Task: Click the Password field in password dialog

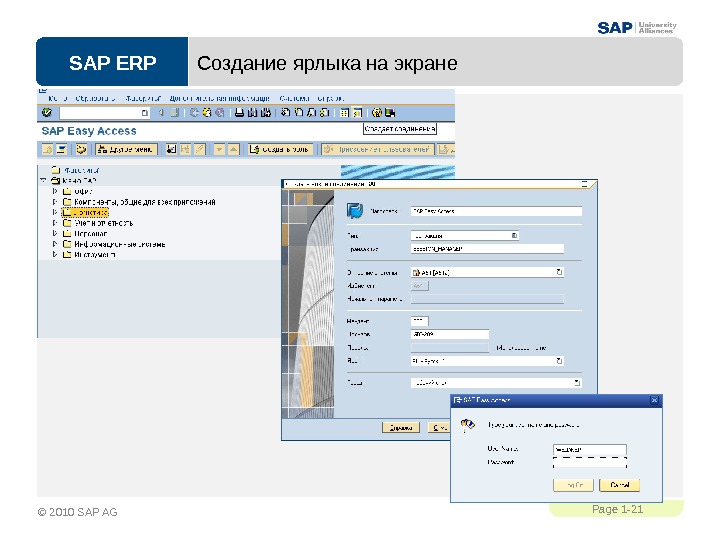Action: 590,463
